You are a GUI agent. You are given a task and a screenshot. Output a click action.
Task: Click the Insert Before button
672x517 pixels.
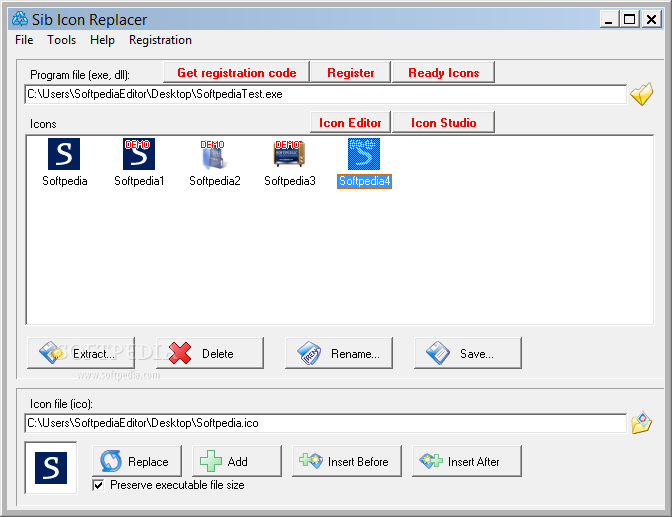click(347, 461)
